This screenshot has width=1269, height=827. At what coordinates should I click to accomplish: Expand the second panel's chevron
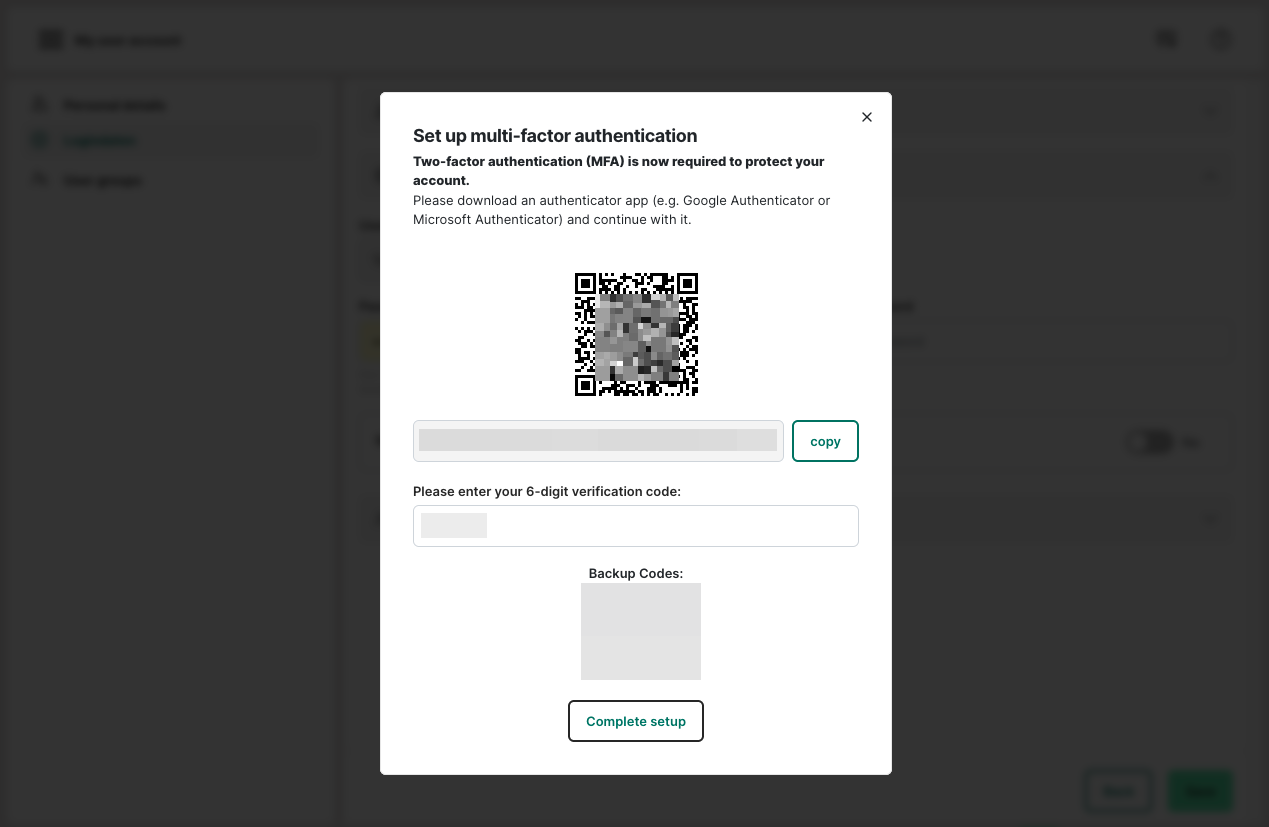(x=1210, y=176)
